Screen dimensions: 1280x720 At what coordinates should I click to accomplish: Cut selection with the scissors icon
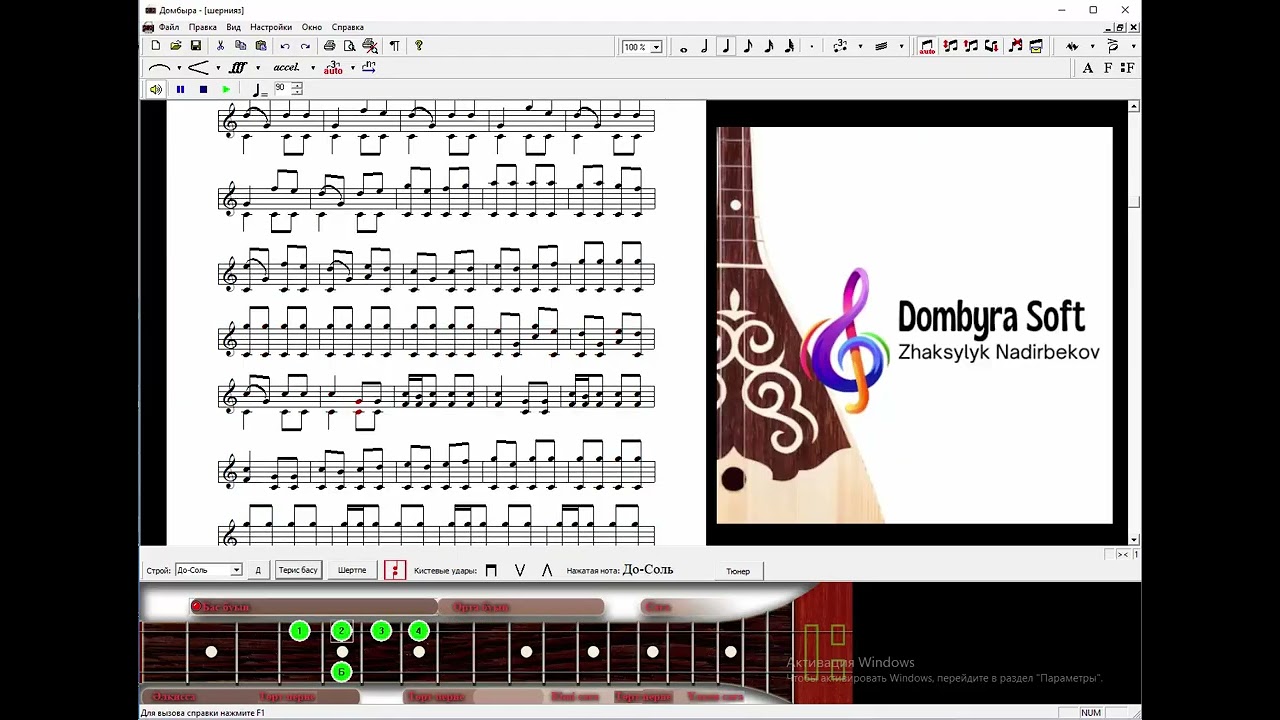point(221,46)
